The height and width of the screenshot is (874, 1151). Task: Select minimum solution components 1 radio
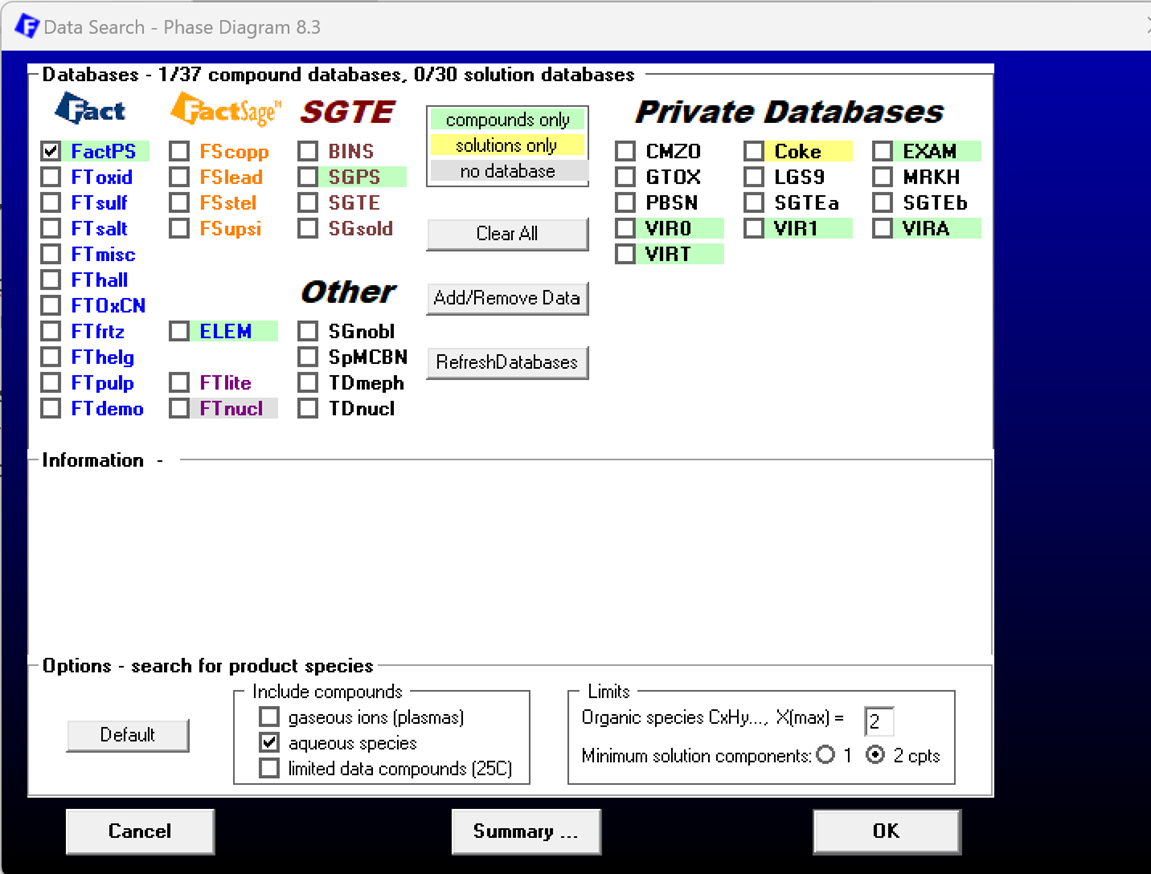825,755
